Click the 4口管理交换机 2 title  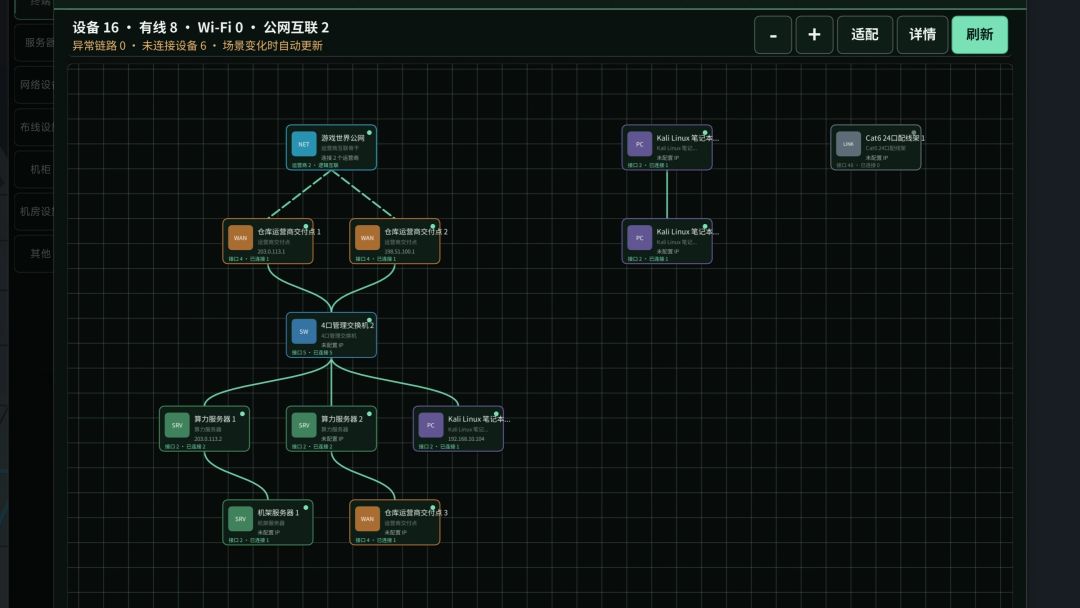pyautogui.click(x=347, y=326)
